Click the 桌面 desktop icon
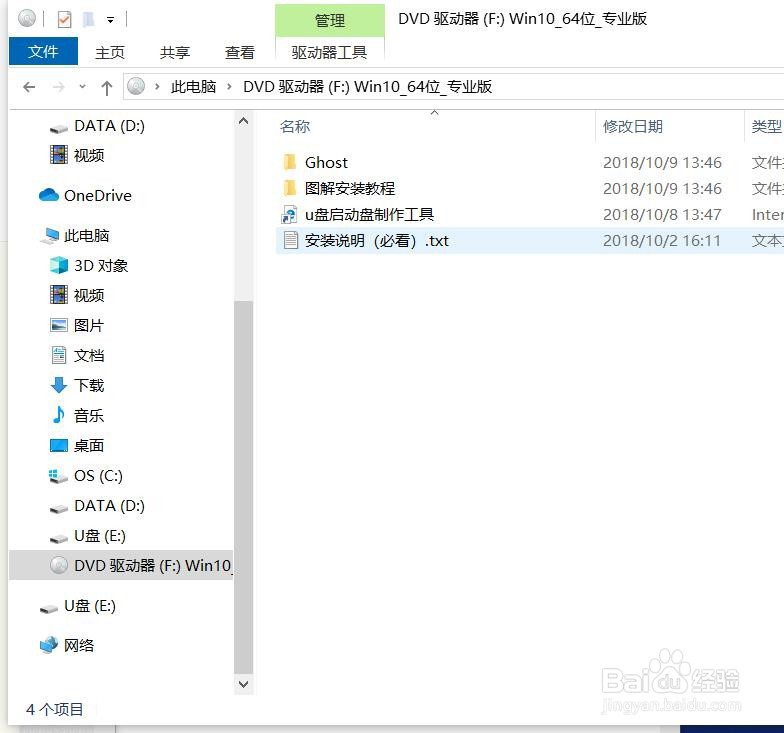 (x=59, y=445)
